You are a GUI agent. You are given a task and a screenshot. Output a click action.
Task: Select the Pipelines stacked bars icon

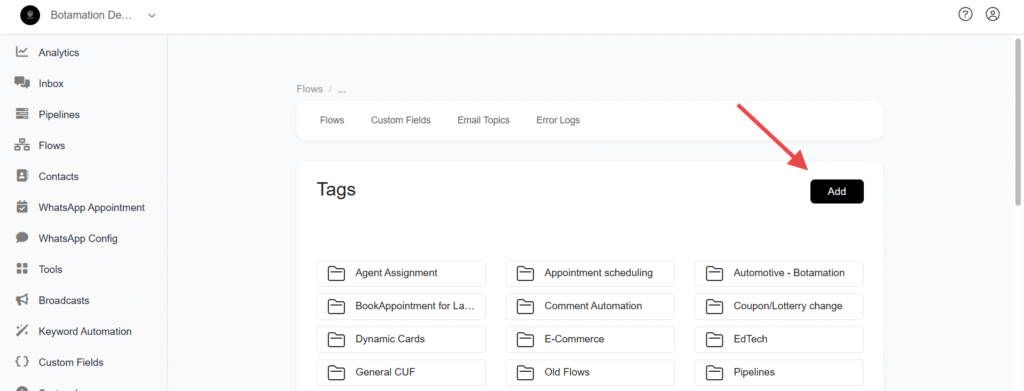point(22,114)
